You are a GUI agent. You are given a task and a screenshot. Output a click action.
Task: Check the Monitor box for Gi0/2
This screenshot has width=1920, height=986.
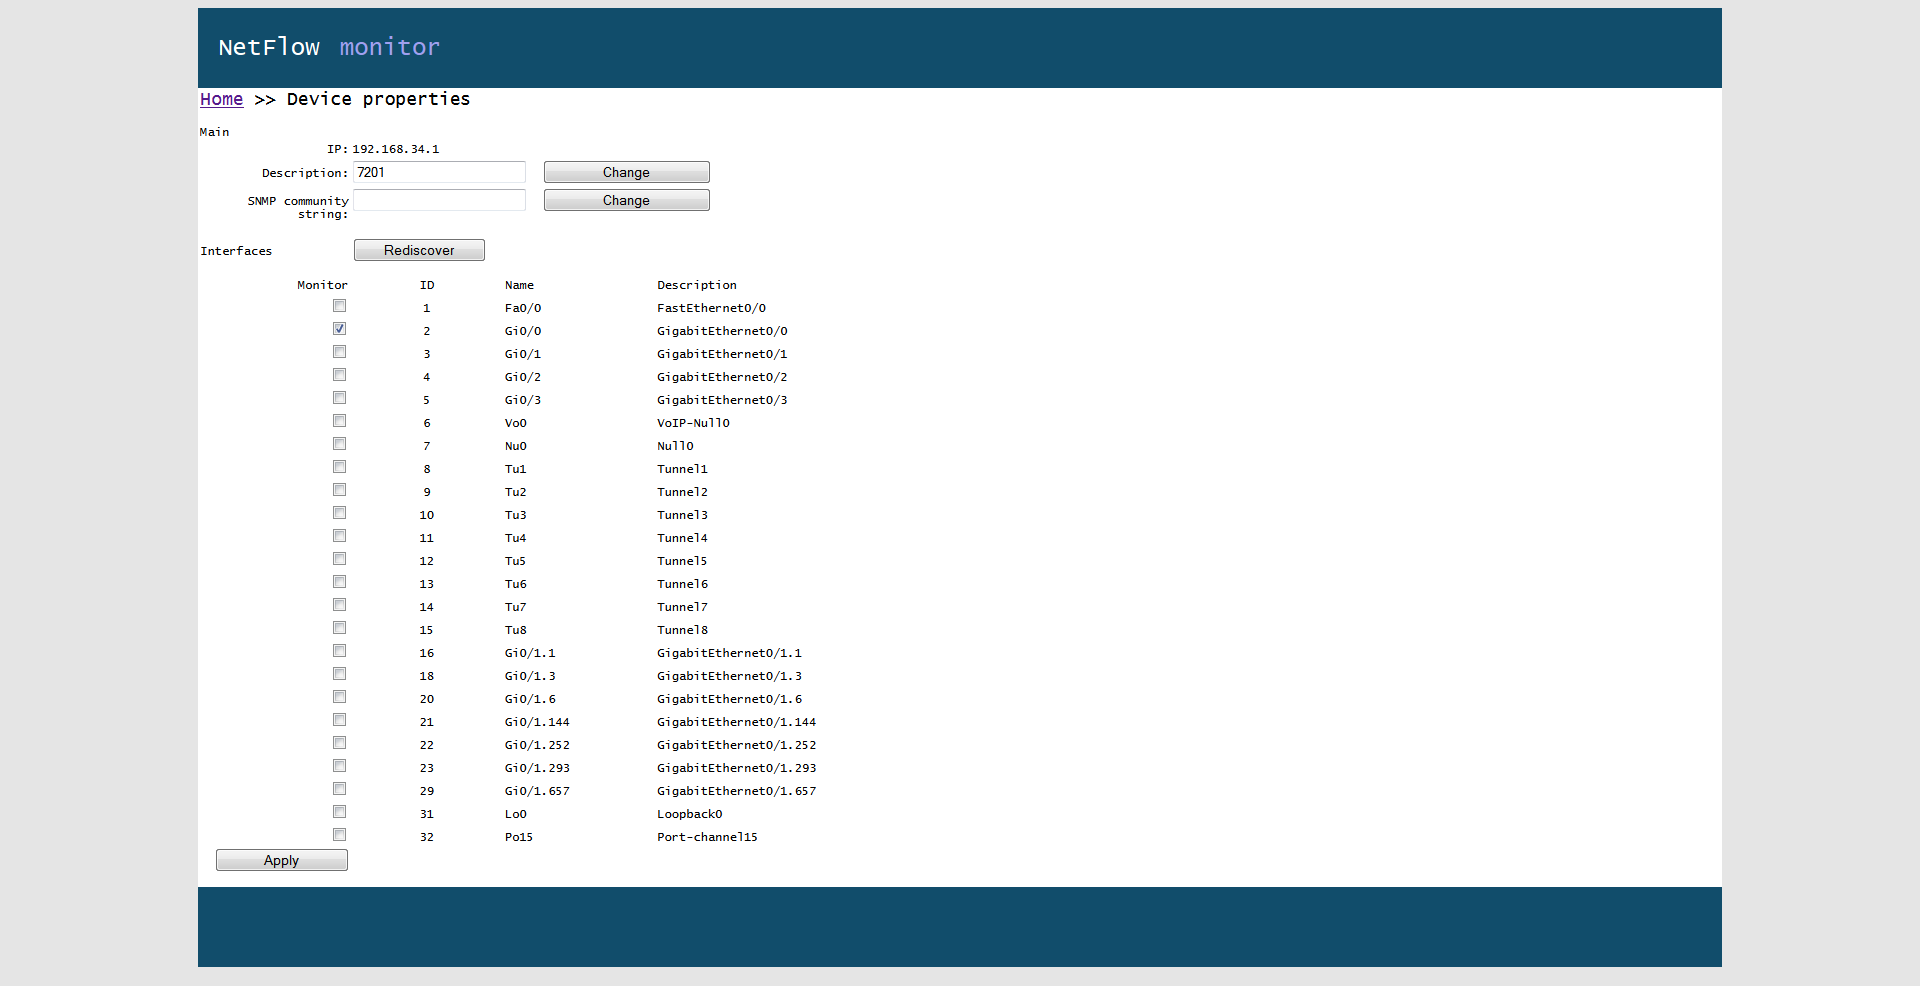[x=339, y=374]
